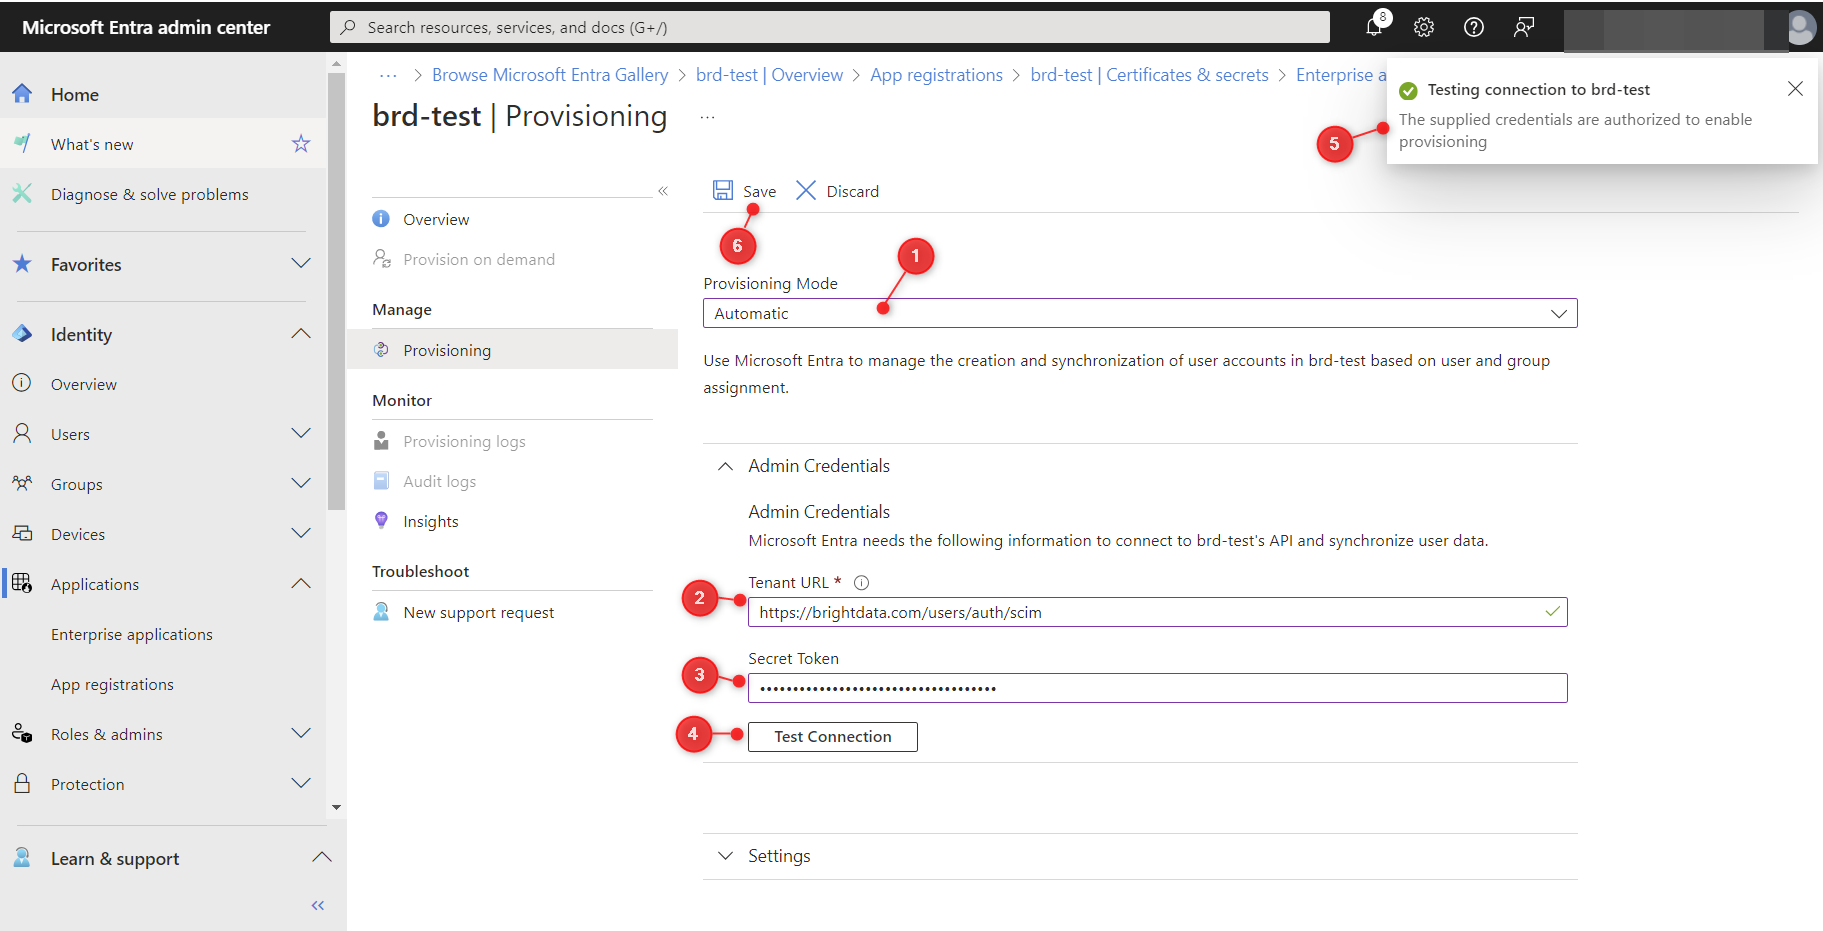
Task: Click the Test Connection button
Action: tap(832, 736)
